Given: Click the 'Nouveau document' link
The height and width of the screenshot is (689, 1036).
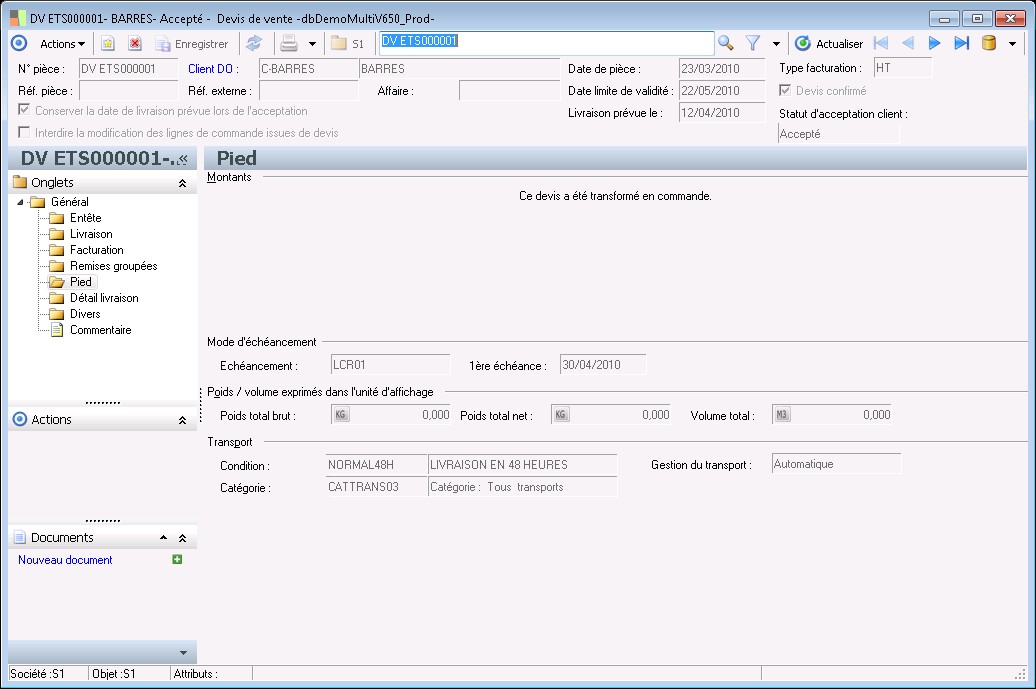Looking at the screenshot, I should click(65, 560).
